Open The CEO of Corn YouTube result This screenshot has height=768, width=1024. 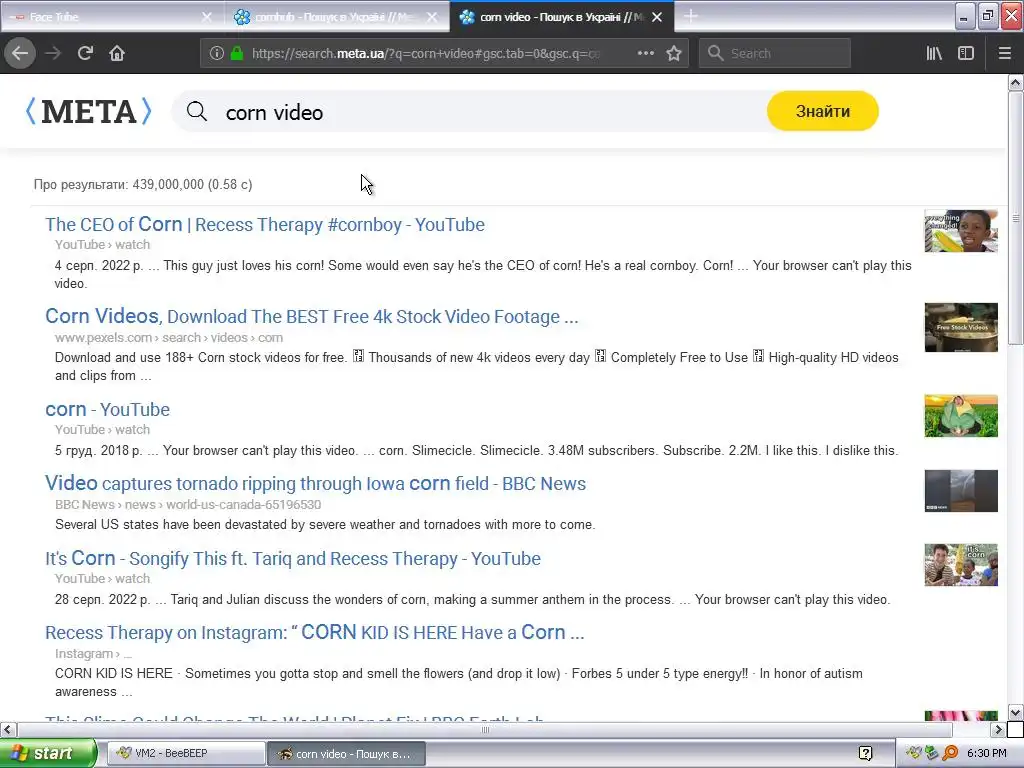(x=265, y=225)
